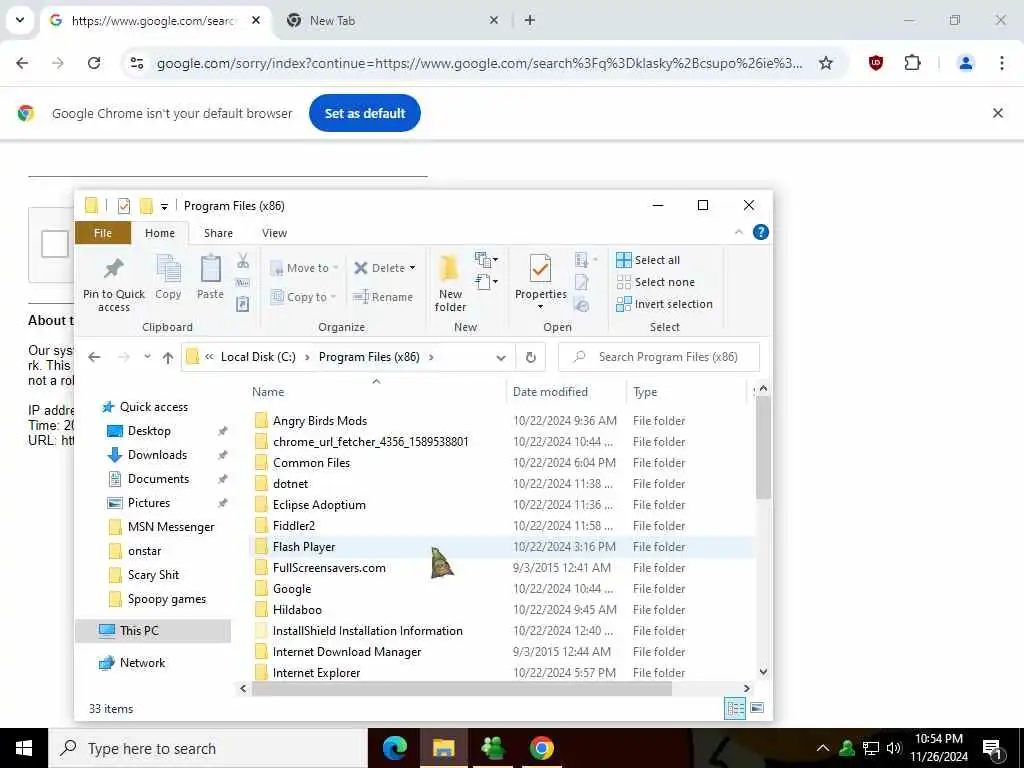
Task: Open Chrome profile icon
Action: [x=965, y=63]
